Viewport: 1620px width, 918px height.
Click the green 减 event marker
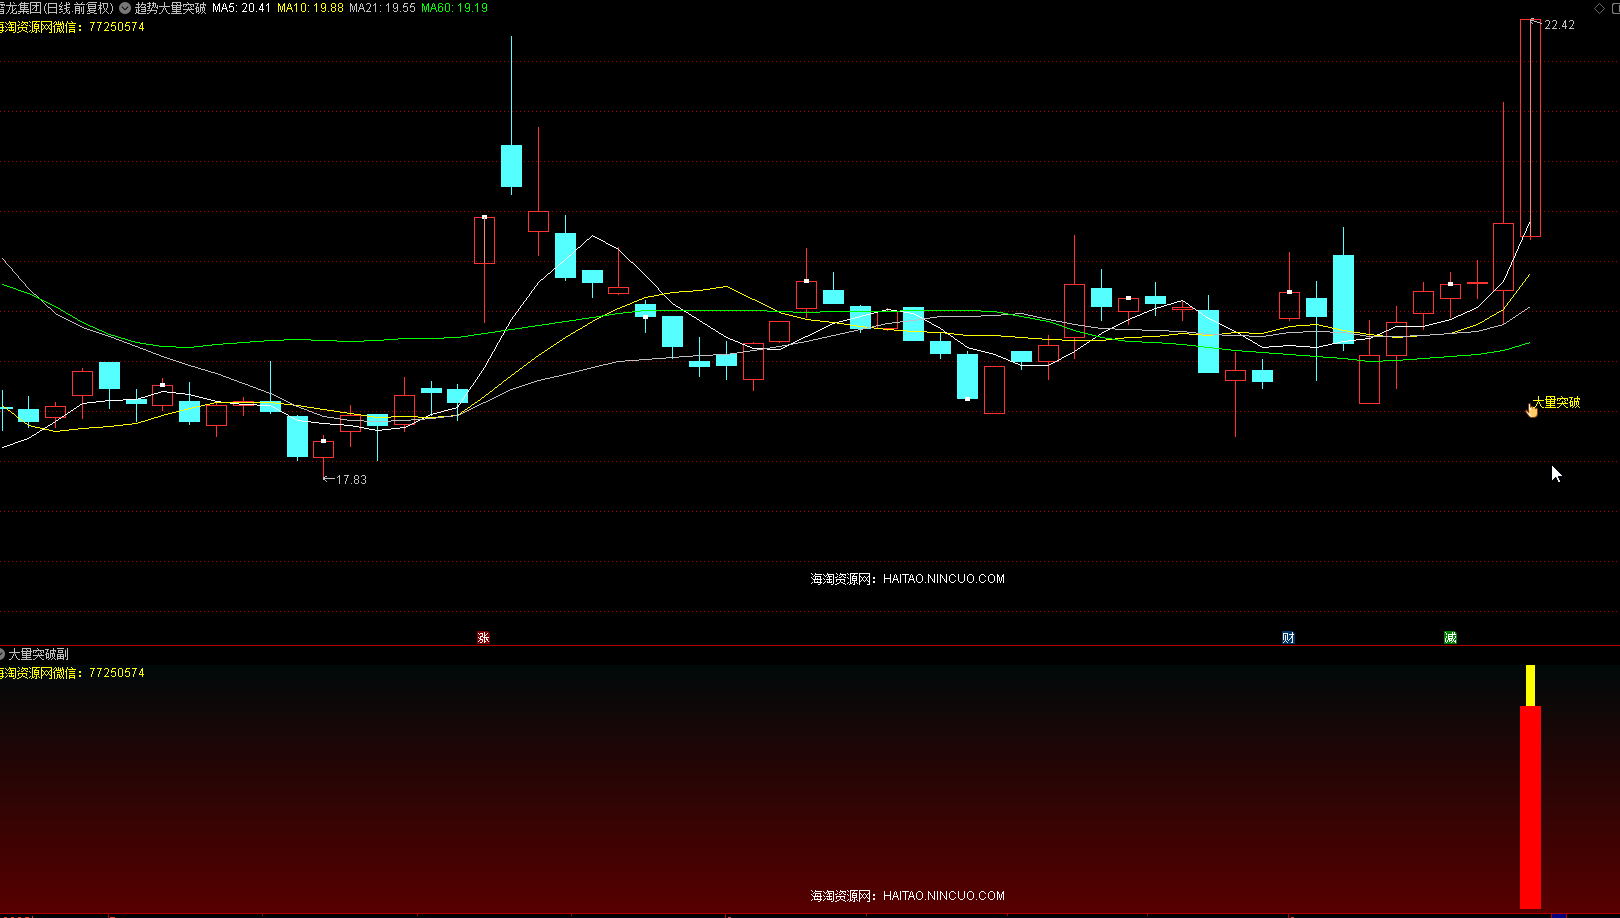(x=1450, y=638)
